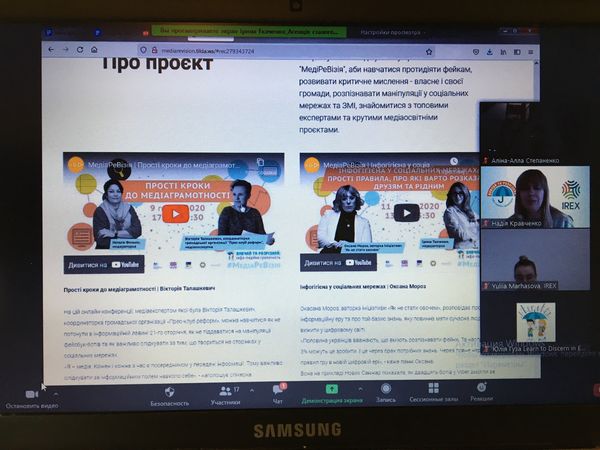
Task: Play the 'Інфогігієна у соціальних мережах' video
Action: tap(406, 212)
